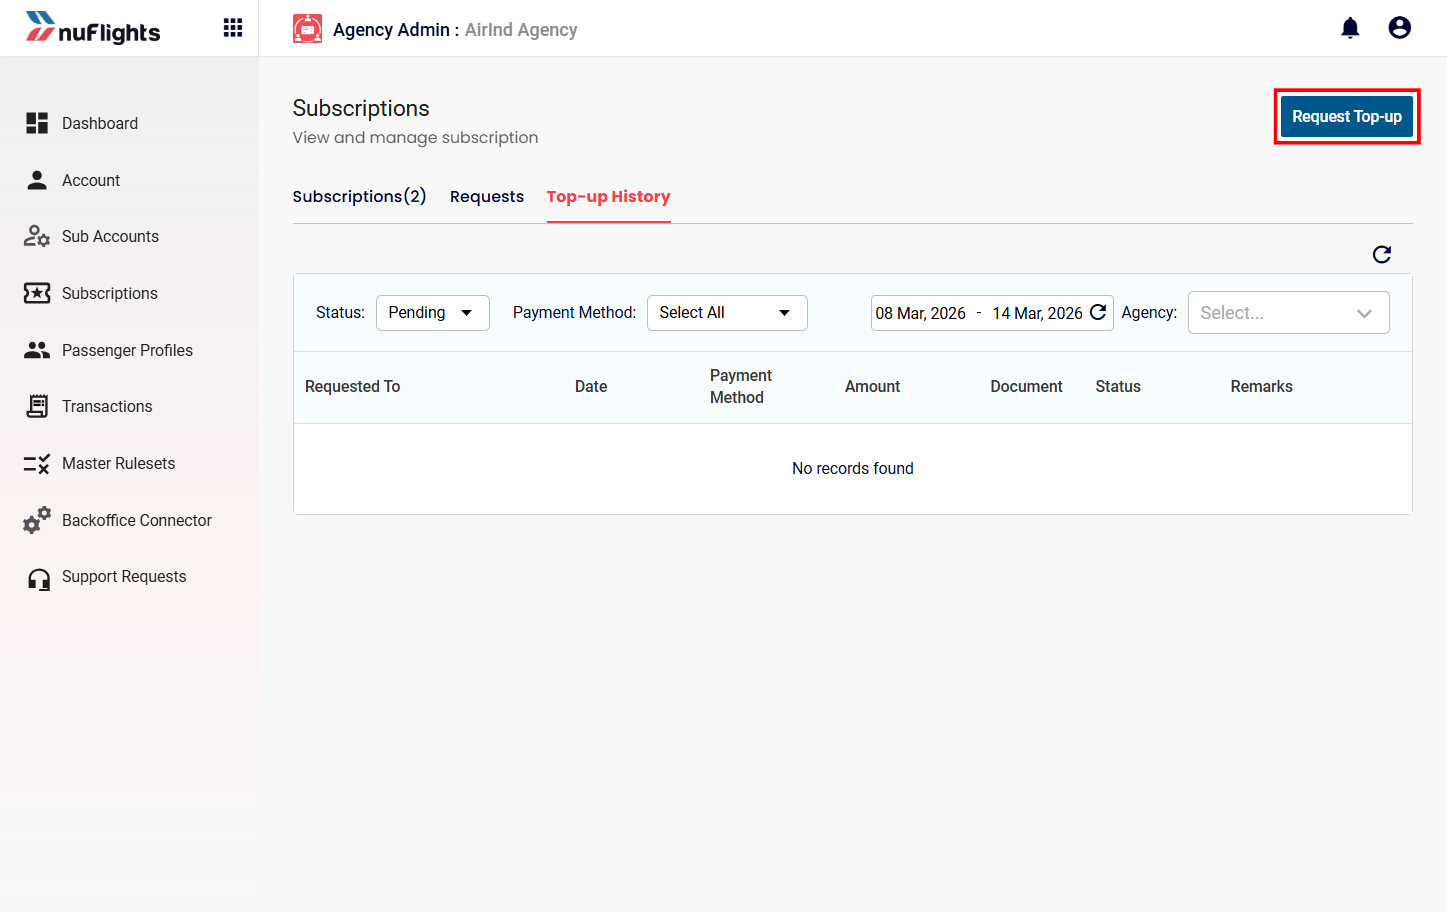Click the Sub Accounts gear-person icon
Screen dimensions: 1447x912
pyautogui.click(x=37, y=236)
